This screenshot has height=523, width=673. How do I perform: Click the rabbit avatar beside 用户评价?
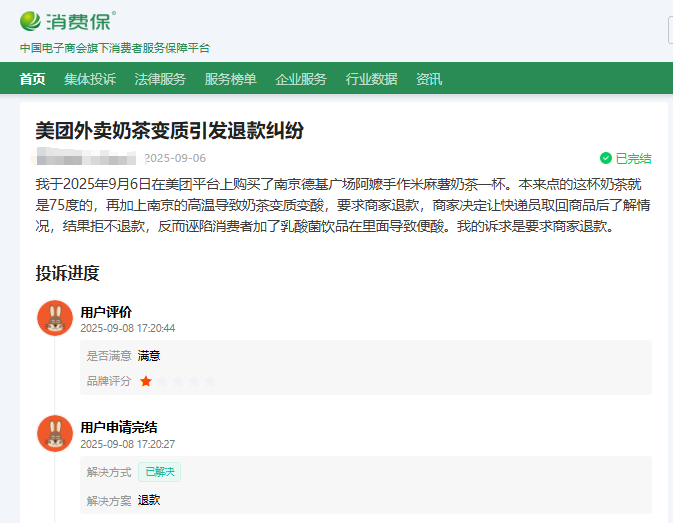point(55,318)
